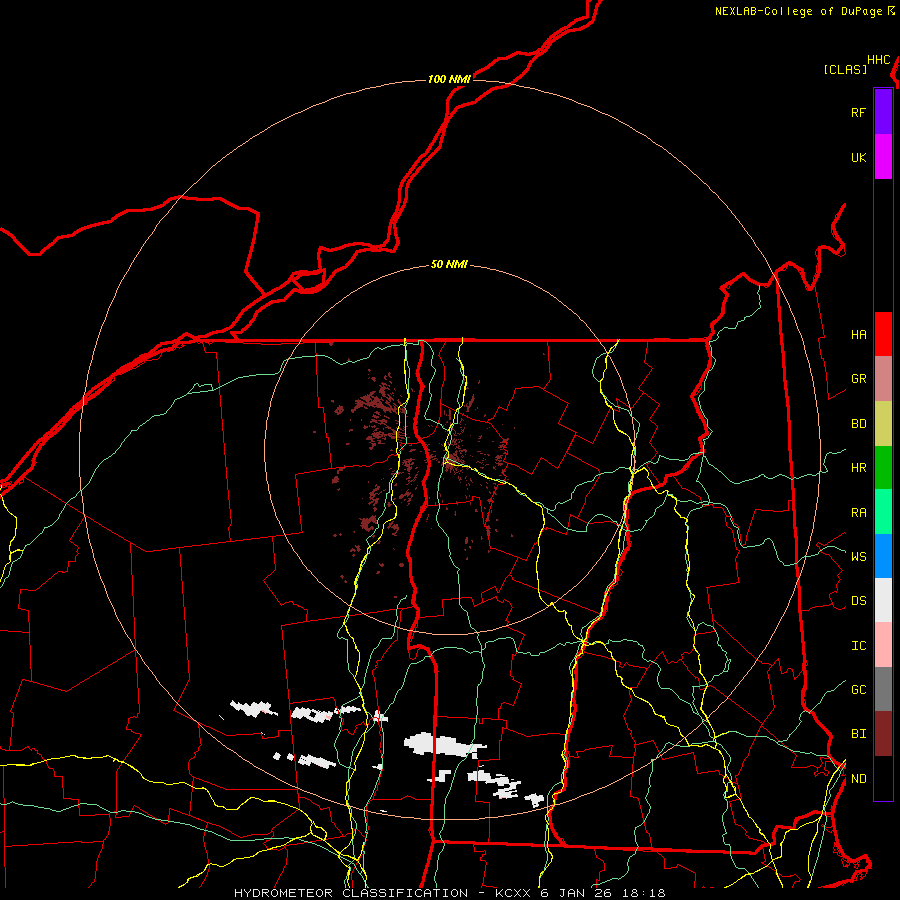The height and width of the screenshot is (900, 900).
Task: Click the IC legend label
Action: [x=858, y=646]
